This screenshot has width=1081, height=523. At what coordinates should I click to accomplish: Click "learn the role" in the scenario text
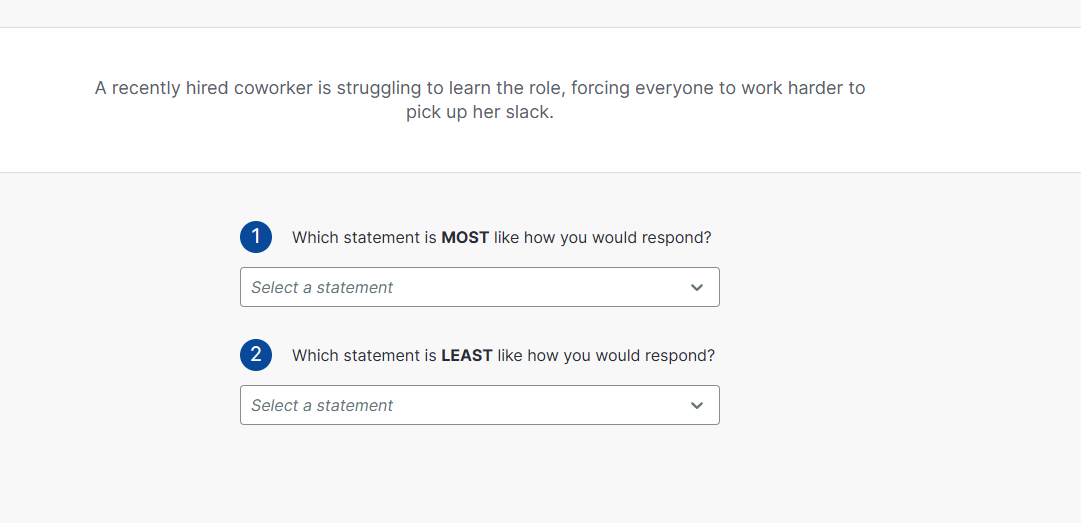(507, 88)
